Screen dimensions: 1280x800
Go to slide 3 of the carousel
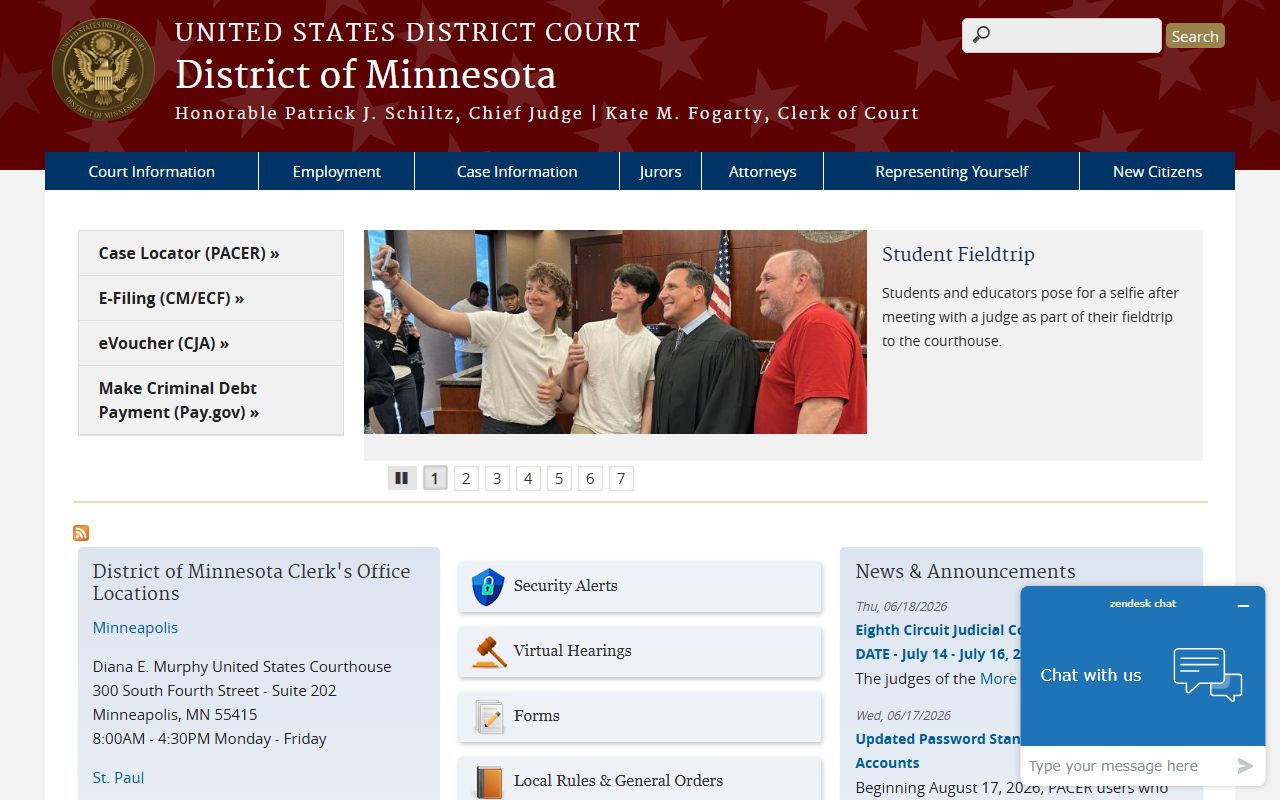[x=497, y=478]
